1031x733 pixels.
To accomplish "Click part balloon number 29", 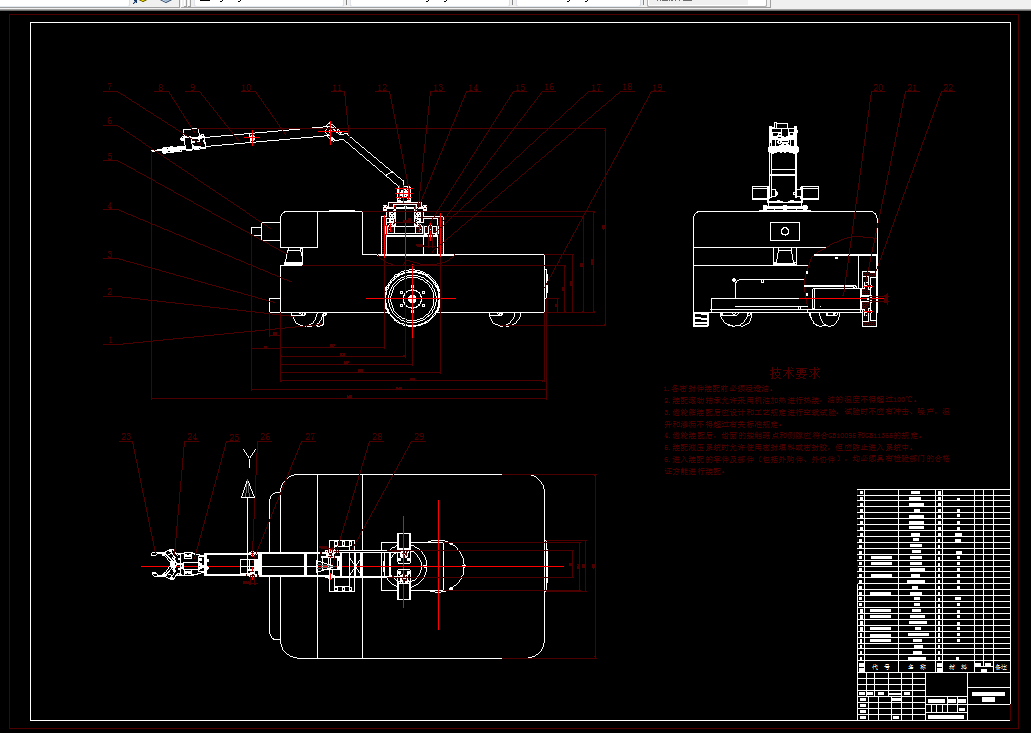I will click(x=420, y=437).
